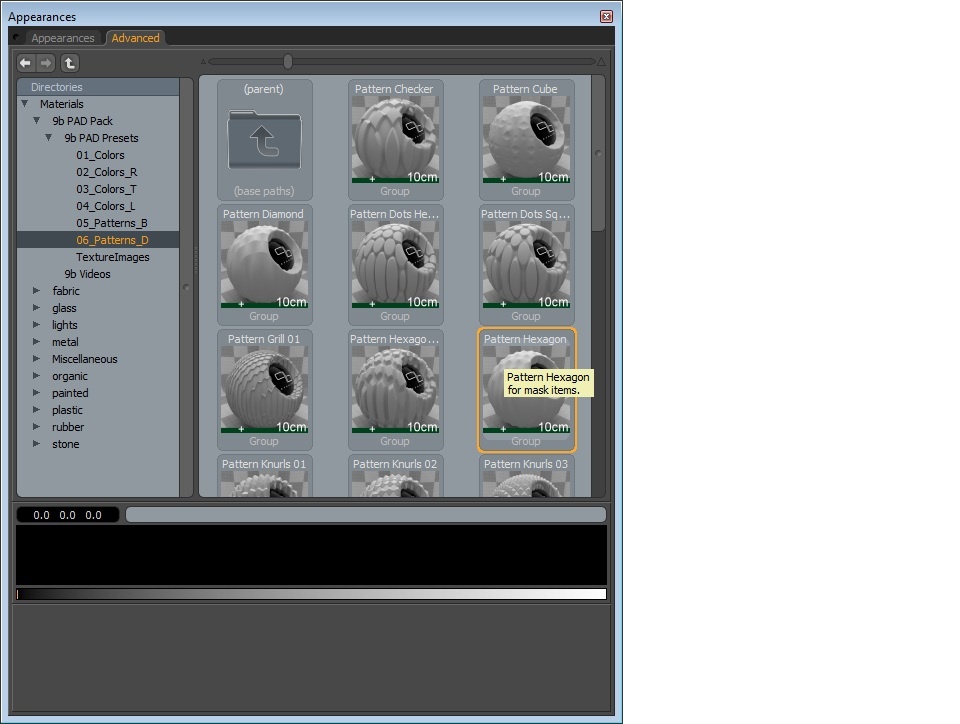
Task: Click the forward navigation arrow button
Action: (x=46, y=62)
